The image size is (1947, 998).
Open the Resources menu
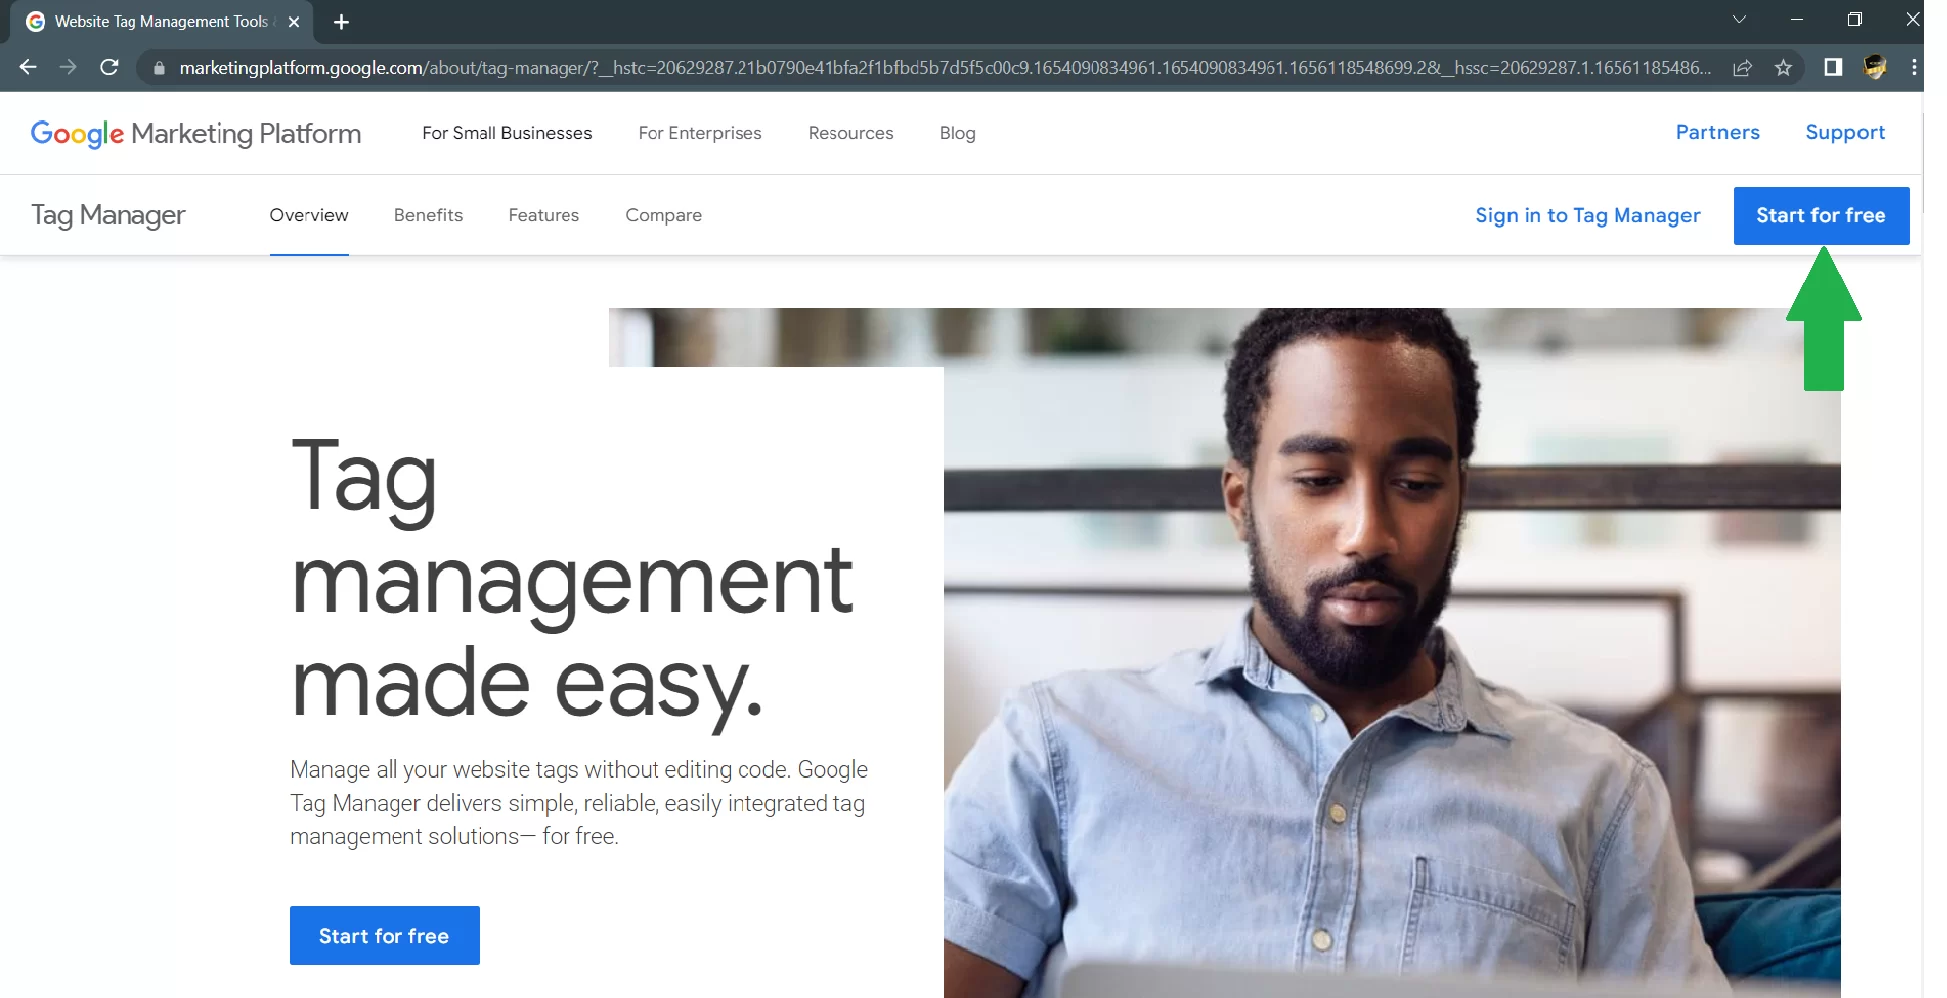[850, 133]
